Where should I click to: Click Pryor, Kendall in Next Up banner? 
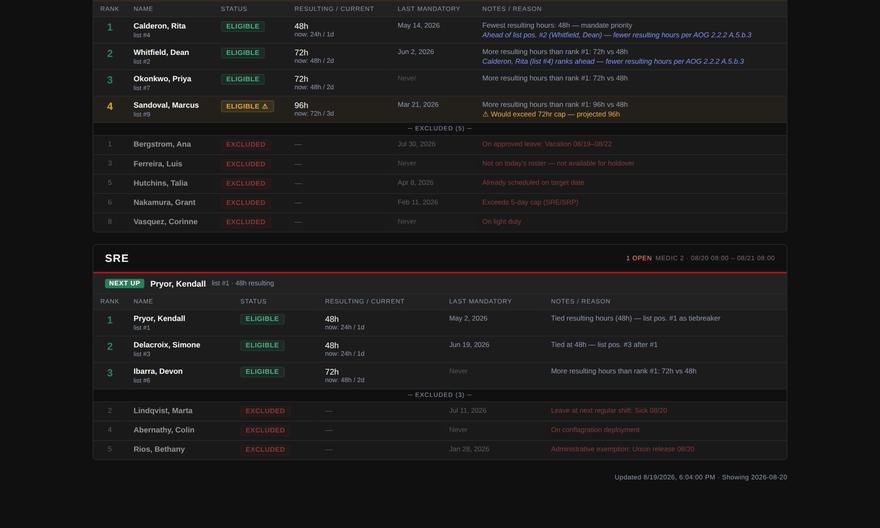coord(178,284)
